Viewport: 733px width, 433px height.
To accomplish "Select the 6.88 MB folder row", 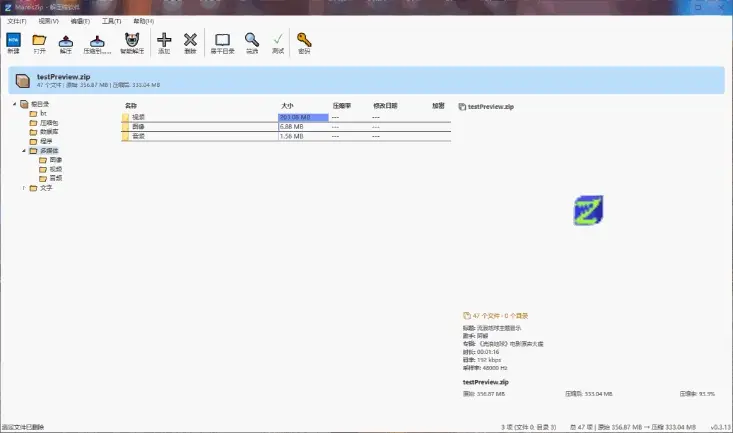I will (x=286, y=127).
